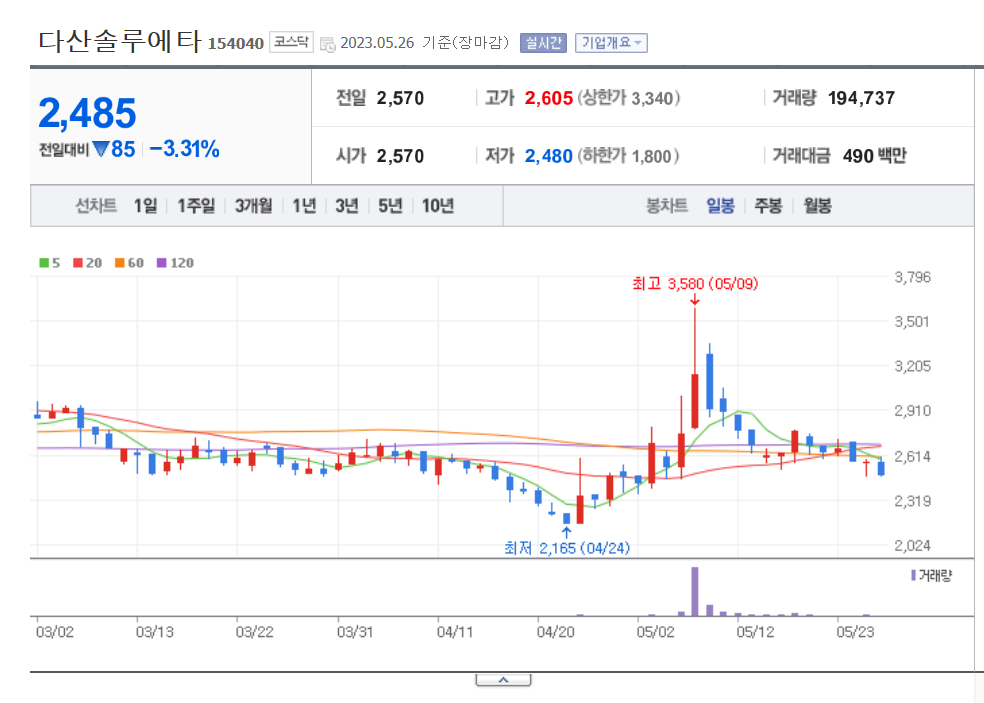
Task: Select the 1일 line chart tab
Action: [146, 205]
